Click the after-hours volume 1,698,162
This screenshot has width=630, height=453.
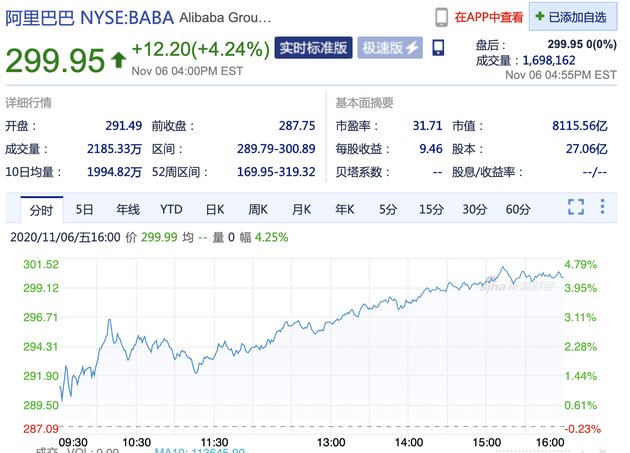(549, 60)
